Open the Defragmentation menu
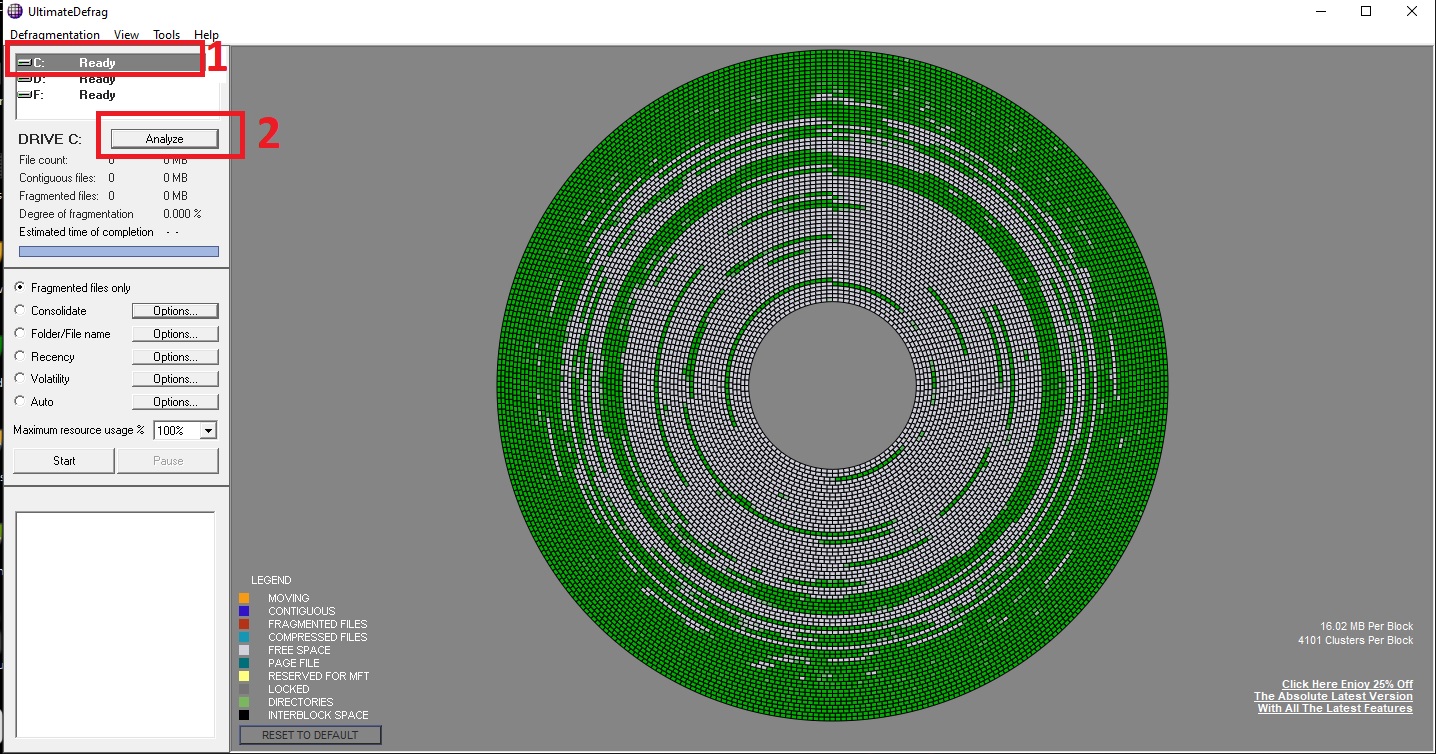Image resolution: width=1436 pixels, height=754 pixels. coord(55,35)
